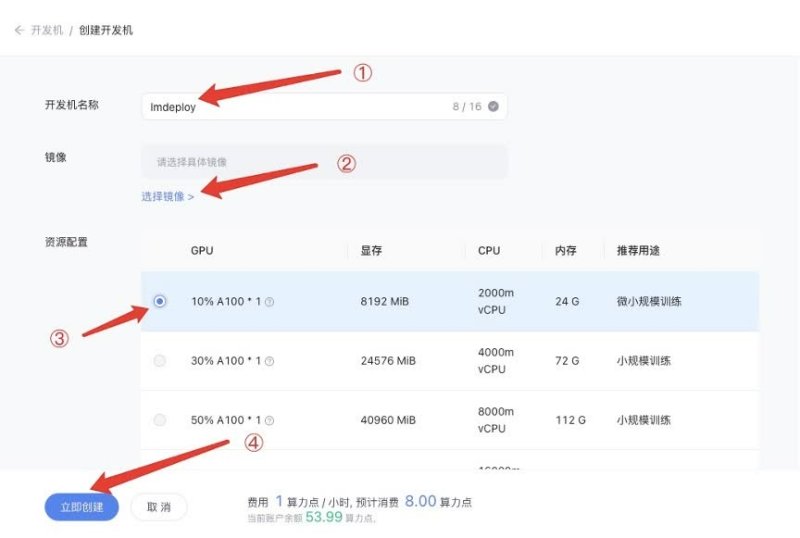Select the 30% A100 * 1 radio button

click(x=160, y=361)
